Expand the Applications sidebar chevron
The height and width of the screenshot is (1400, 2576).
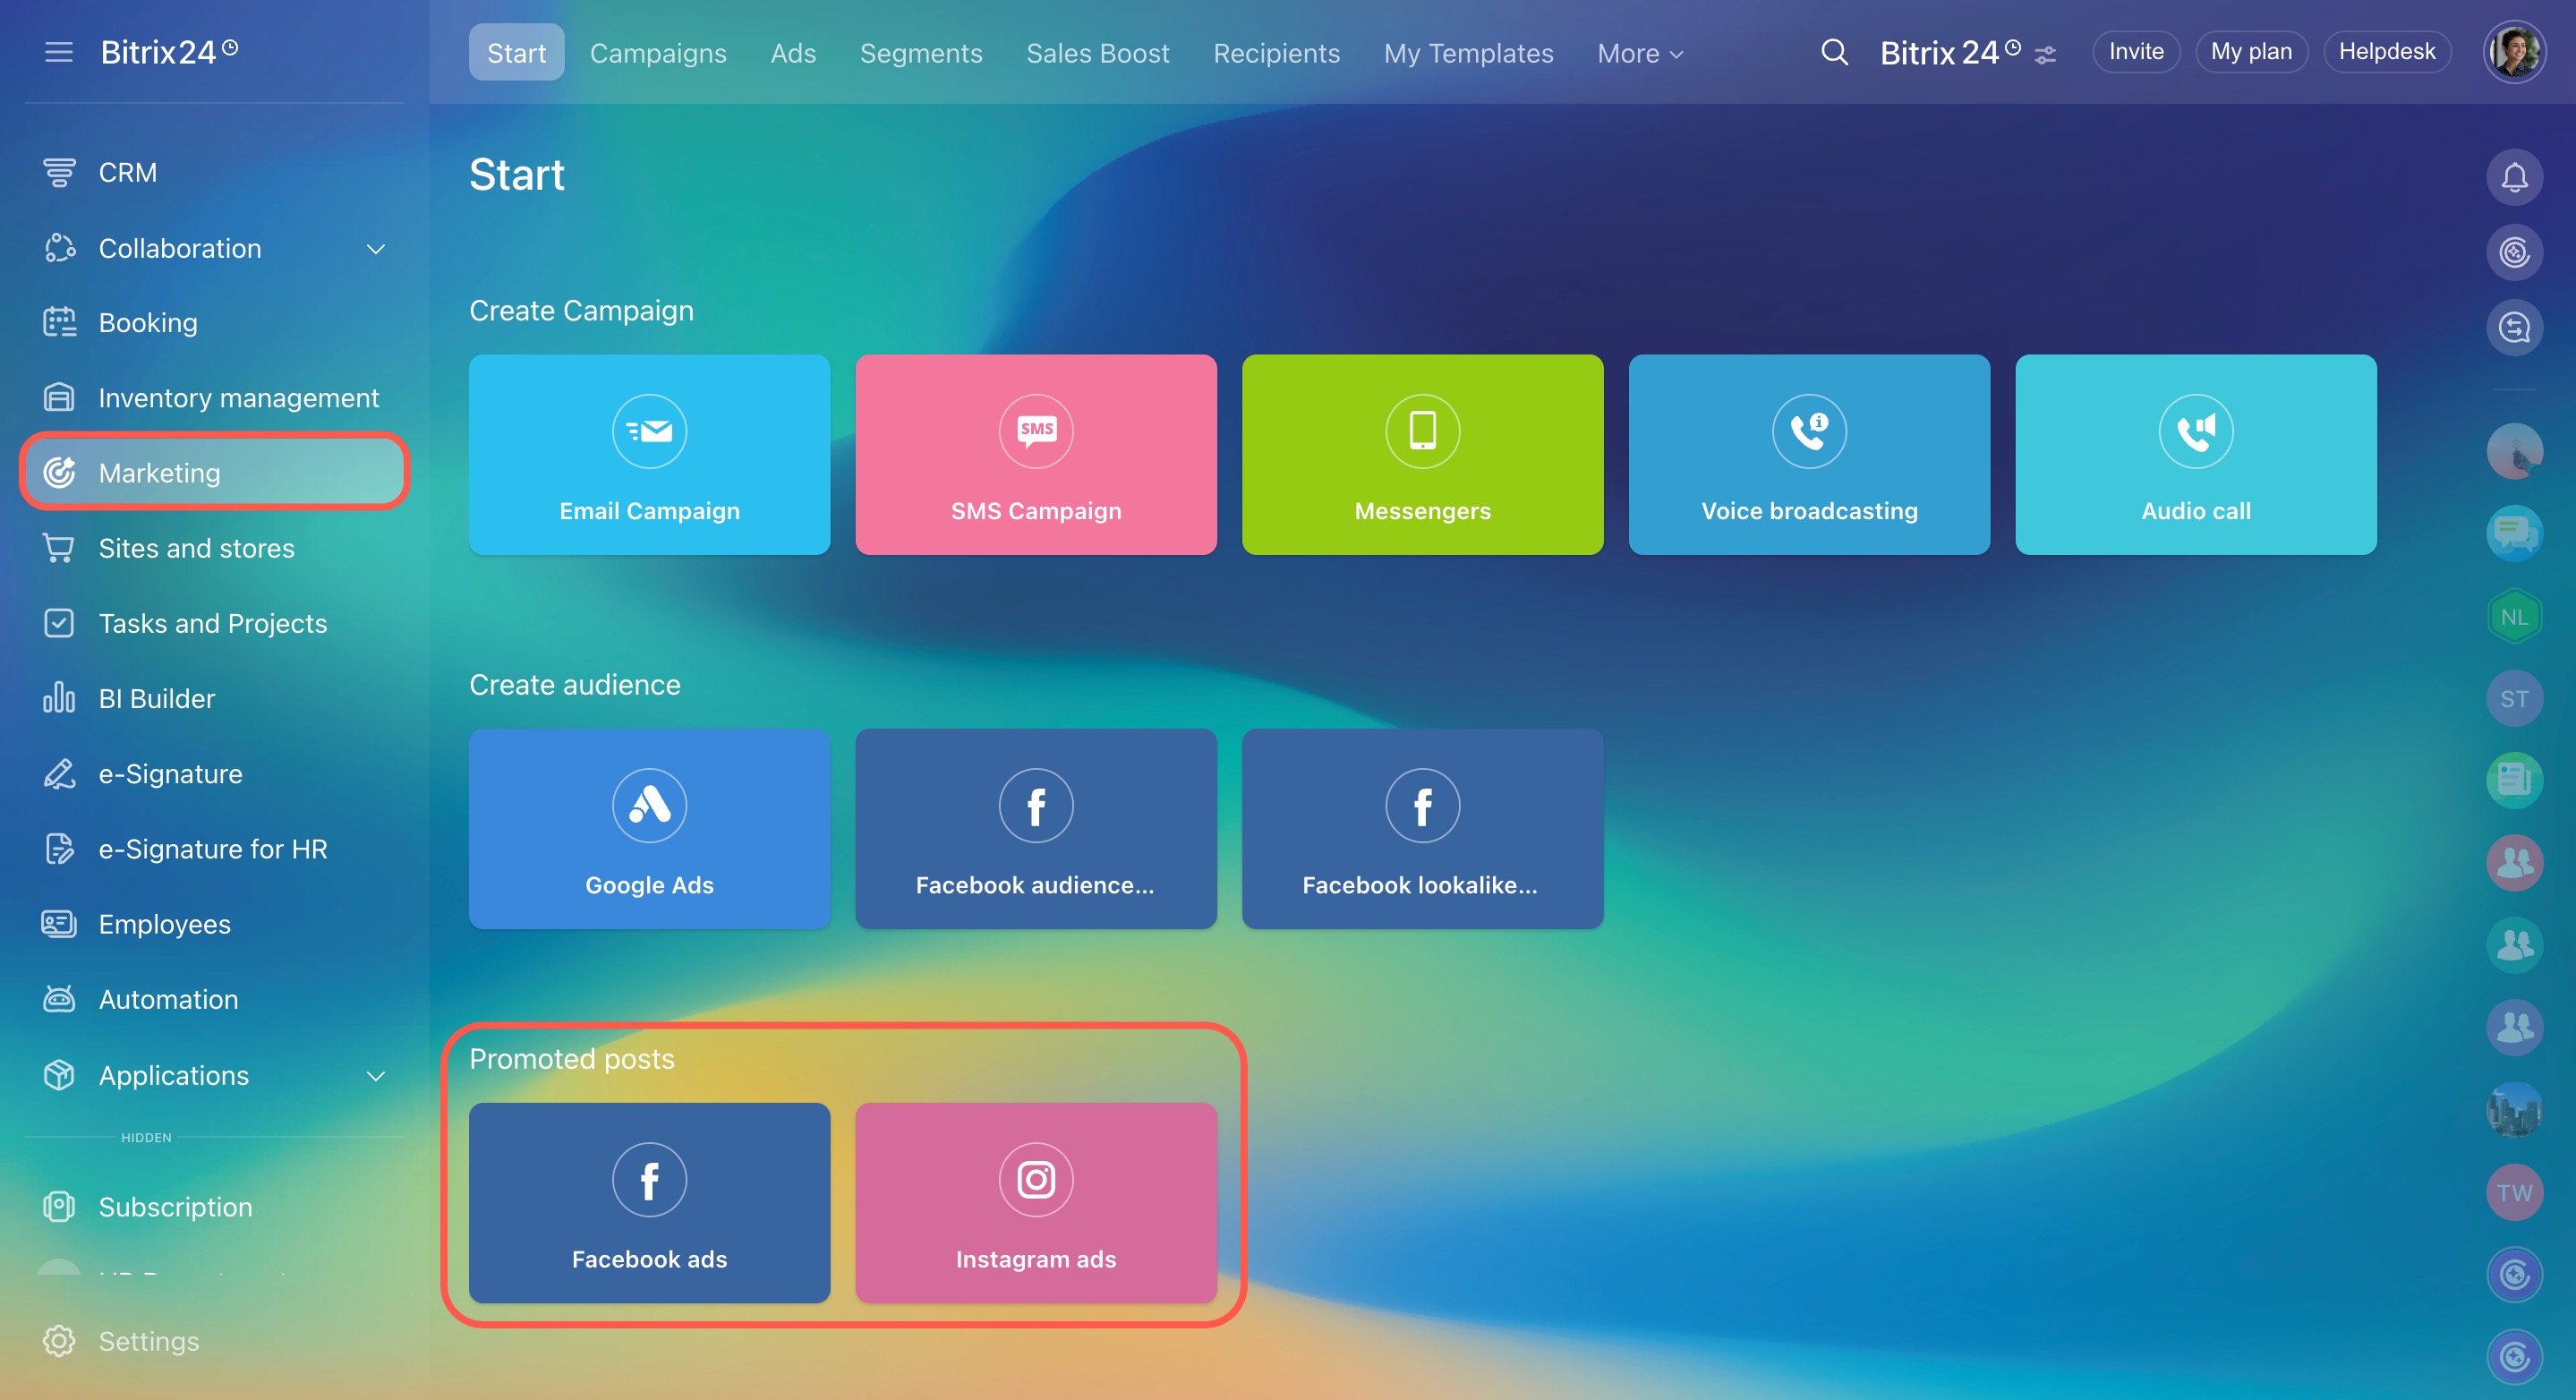(376, 1076)
